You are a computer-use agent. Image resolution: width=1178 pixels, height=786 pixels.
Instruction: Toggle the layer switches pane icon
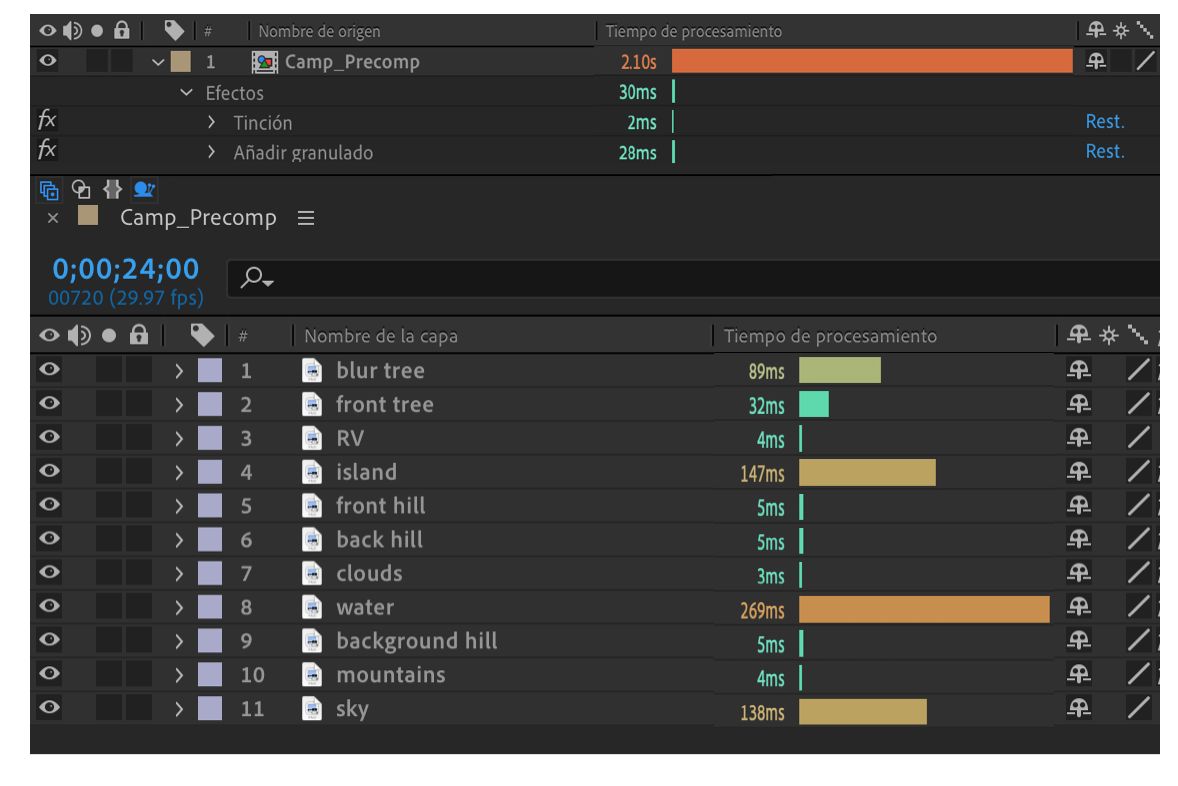coord(48,190)
